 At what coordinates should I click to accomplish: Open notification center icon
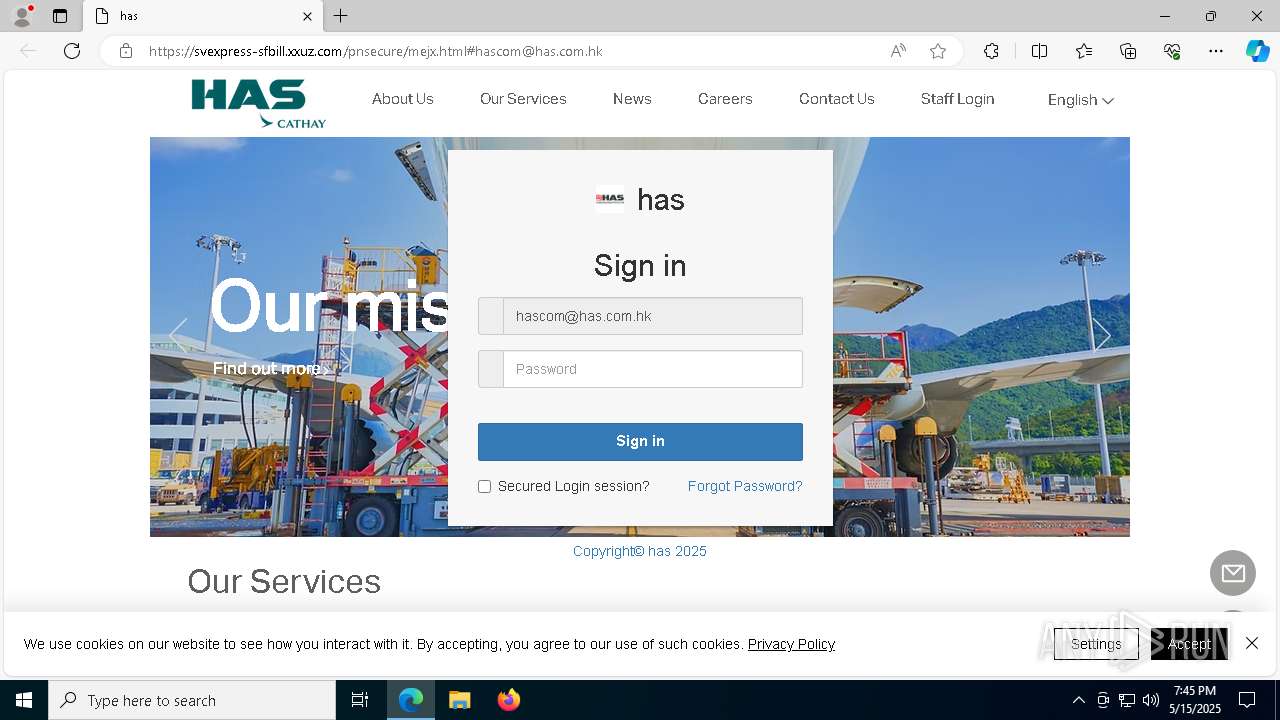pos(1247,700)
